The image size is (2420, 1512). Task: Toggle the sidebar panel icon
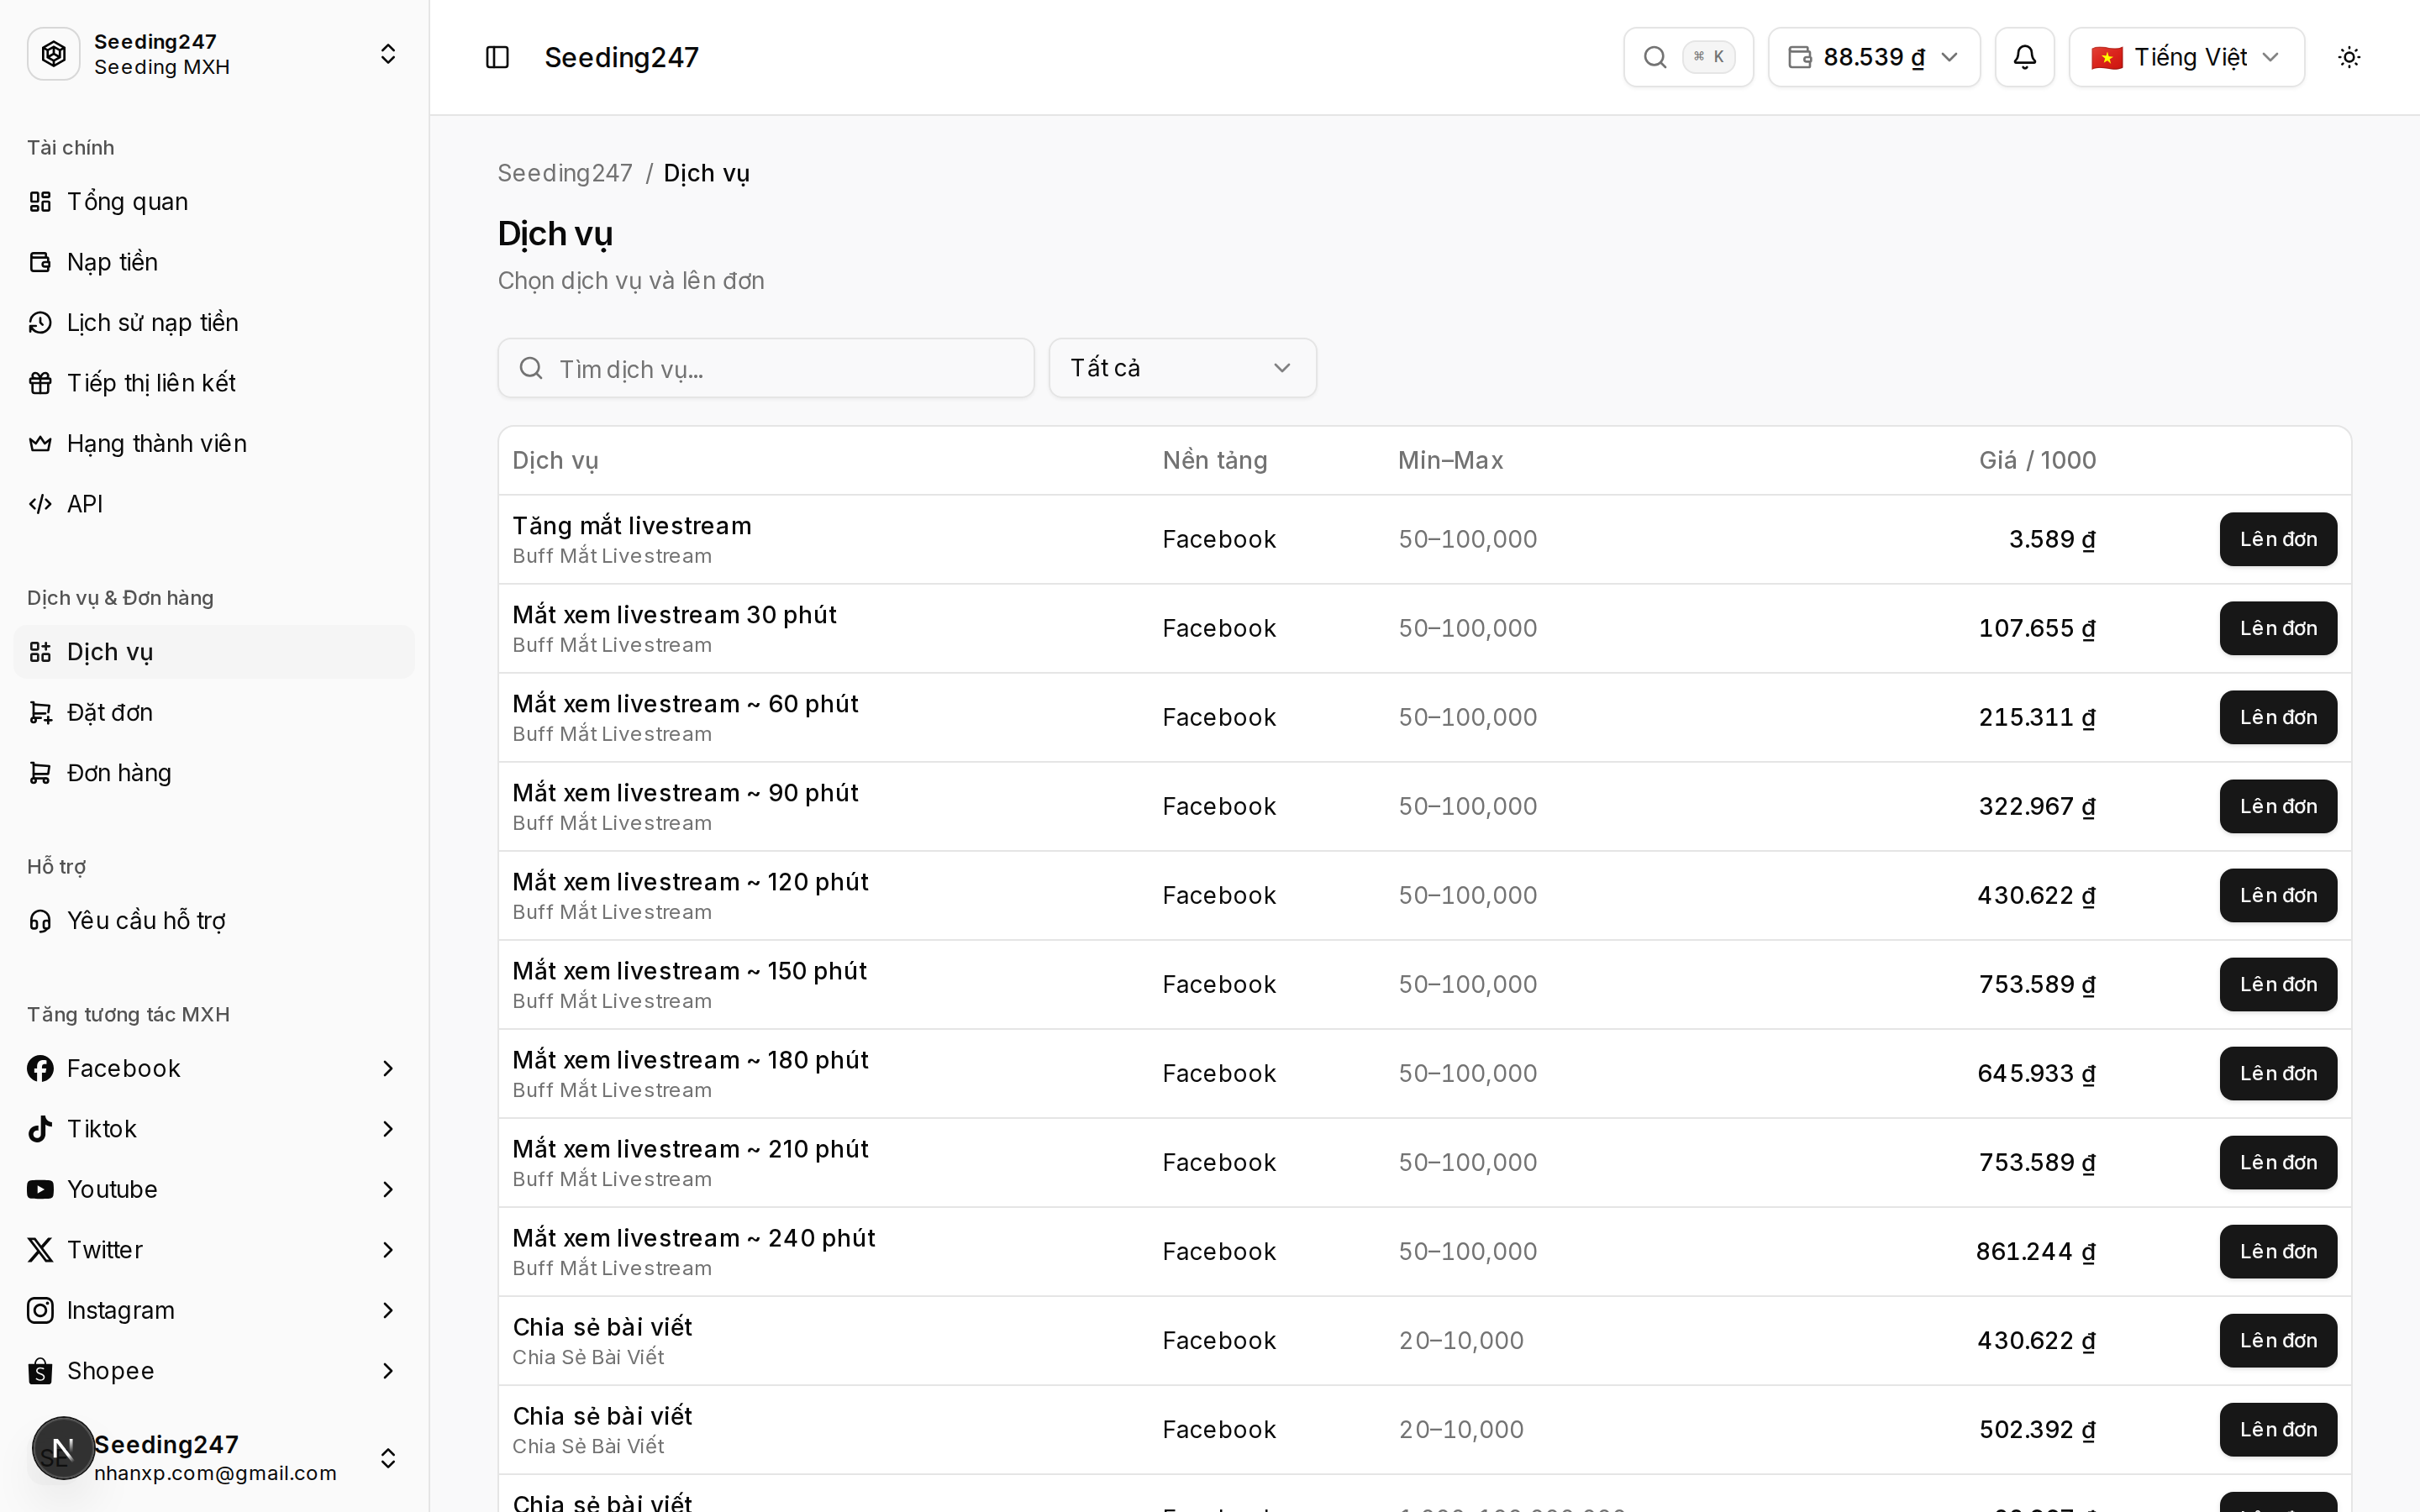(497, 57)
